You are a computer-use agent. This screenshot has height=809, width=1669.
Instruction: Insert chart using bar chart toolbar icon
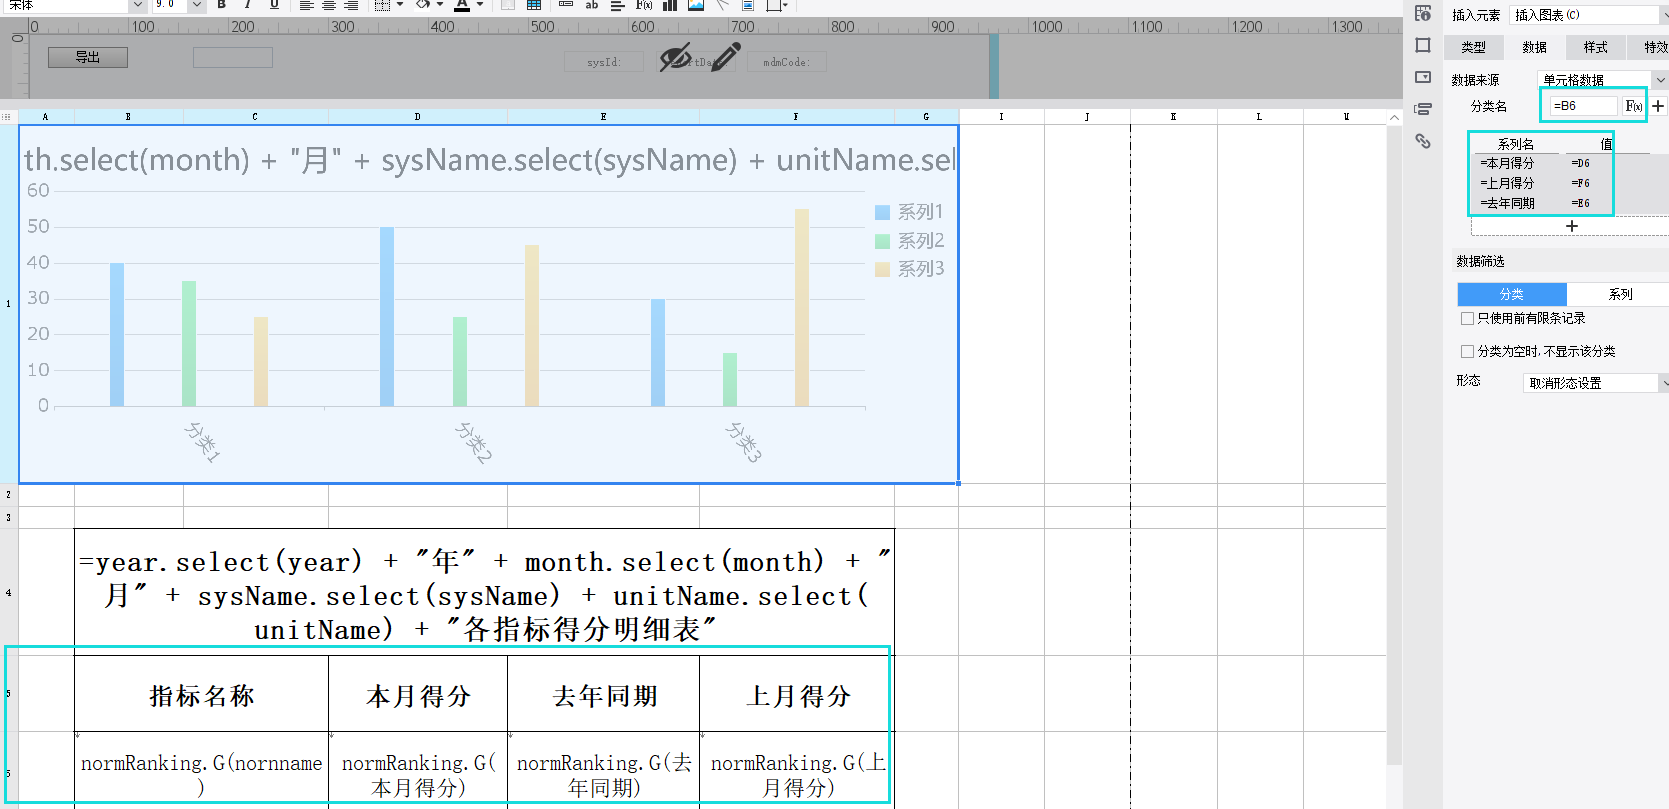(670, 5)
